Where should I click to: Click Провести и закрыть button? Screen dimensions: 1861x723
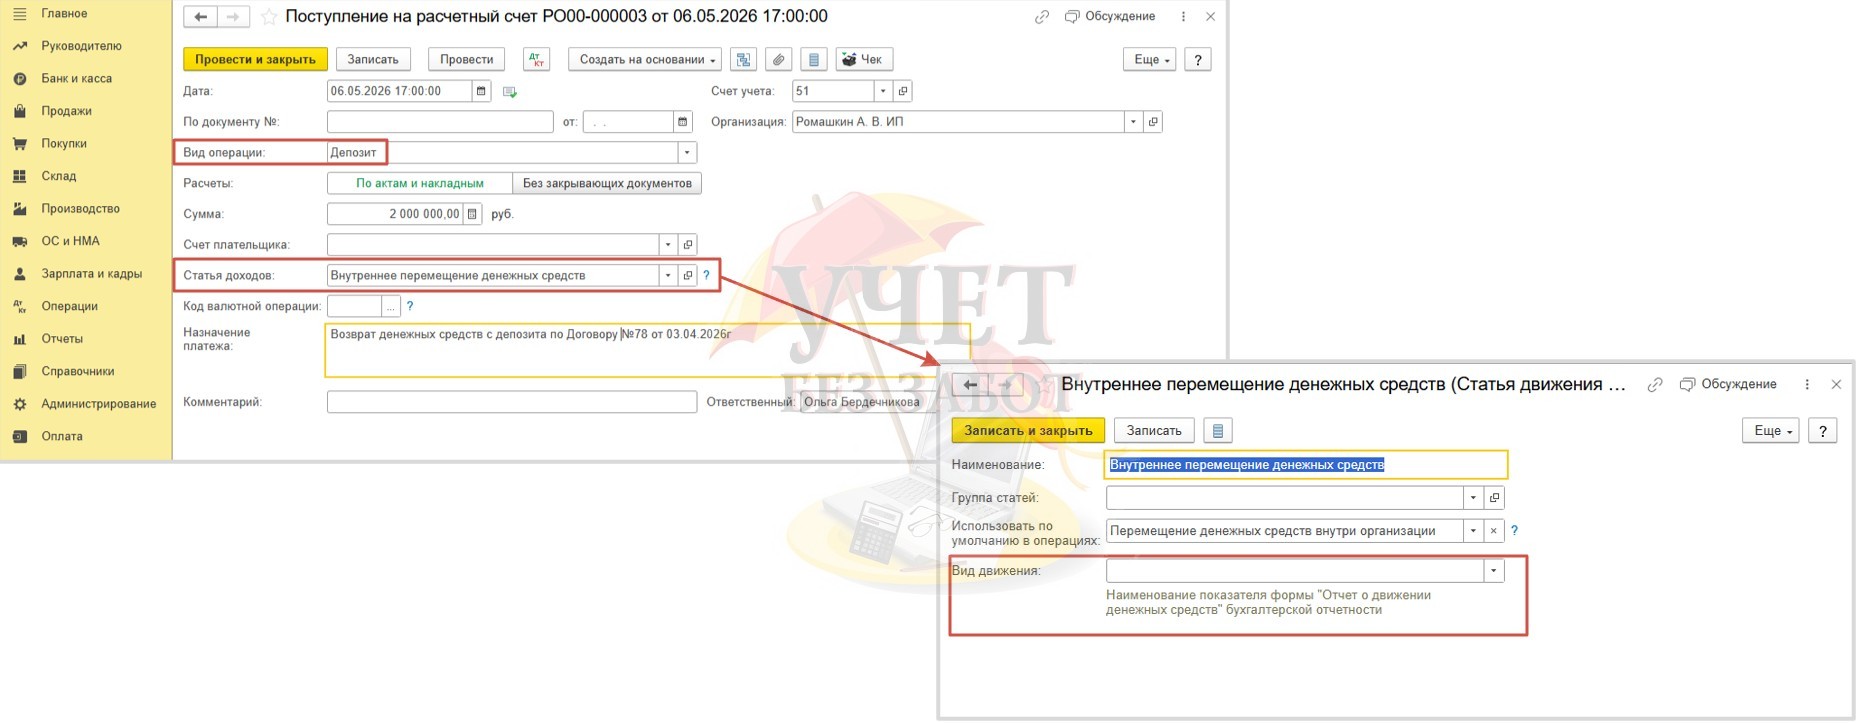tap(255, 60)
